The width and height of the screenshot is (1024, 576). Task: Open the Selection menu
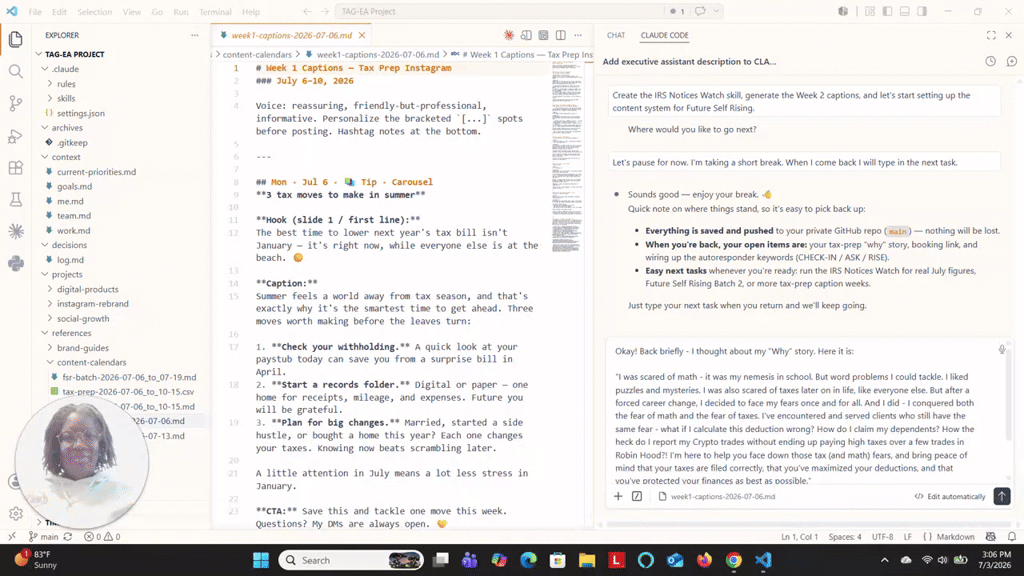(95, 12)
